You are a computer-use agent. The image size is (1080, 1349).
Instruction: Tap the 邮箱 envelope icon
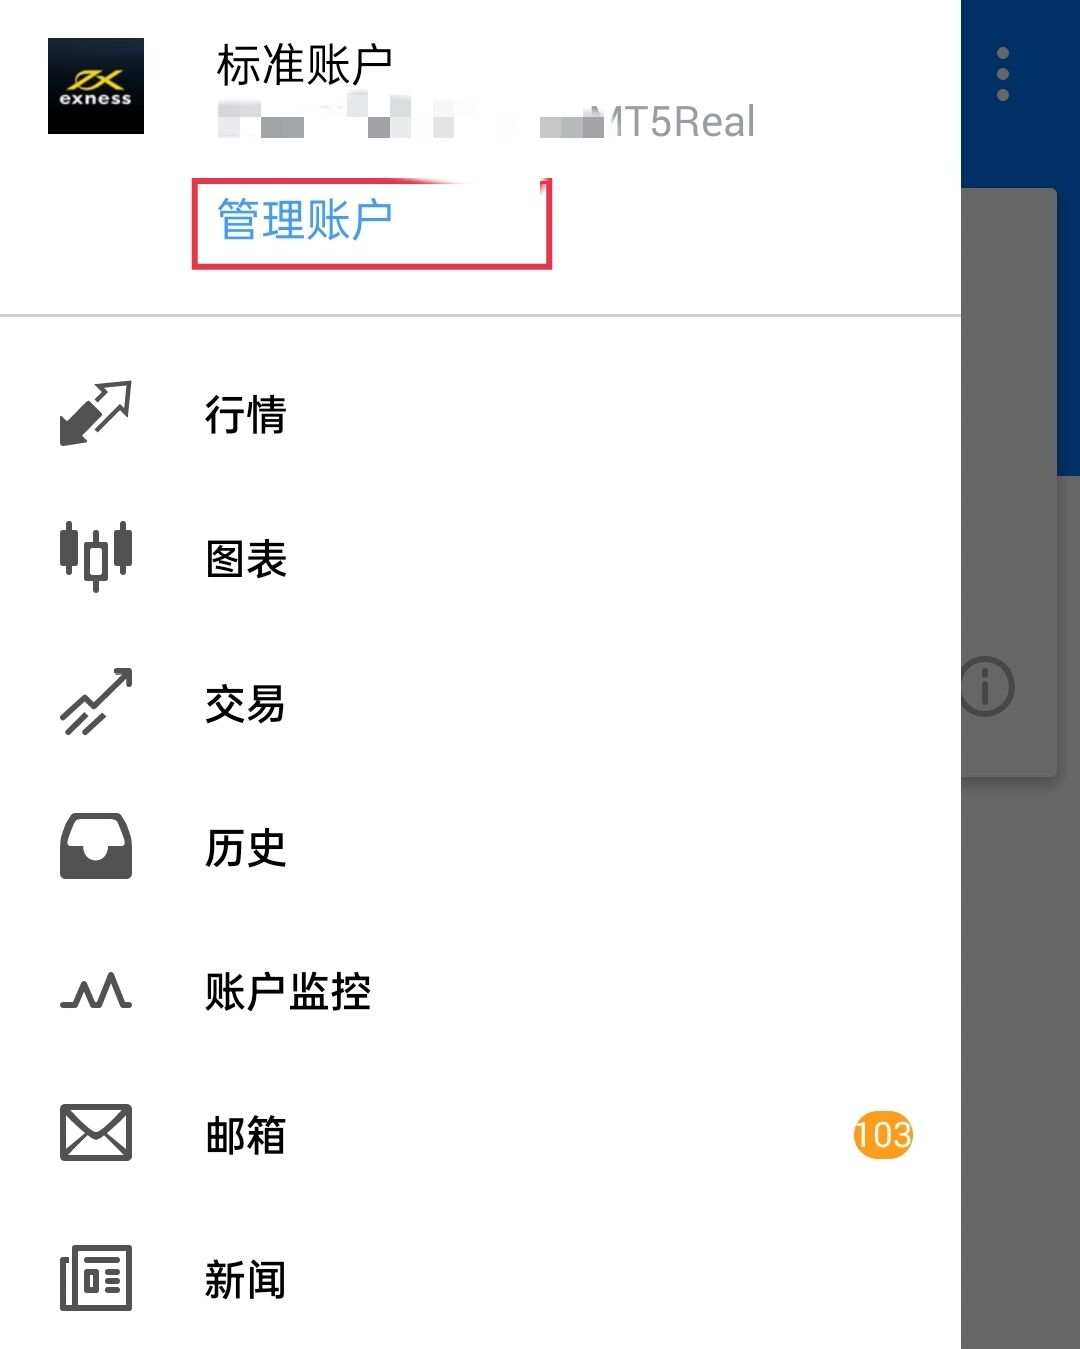(x=96, y=1133)
